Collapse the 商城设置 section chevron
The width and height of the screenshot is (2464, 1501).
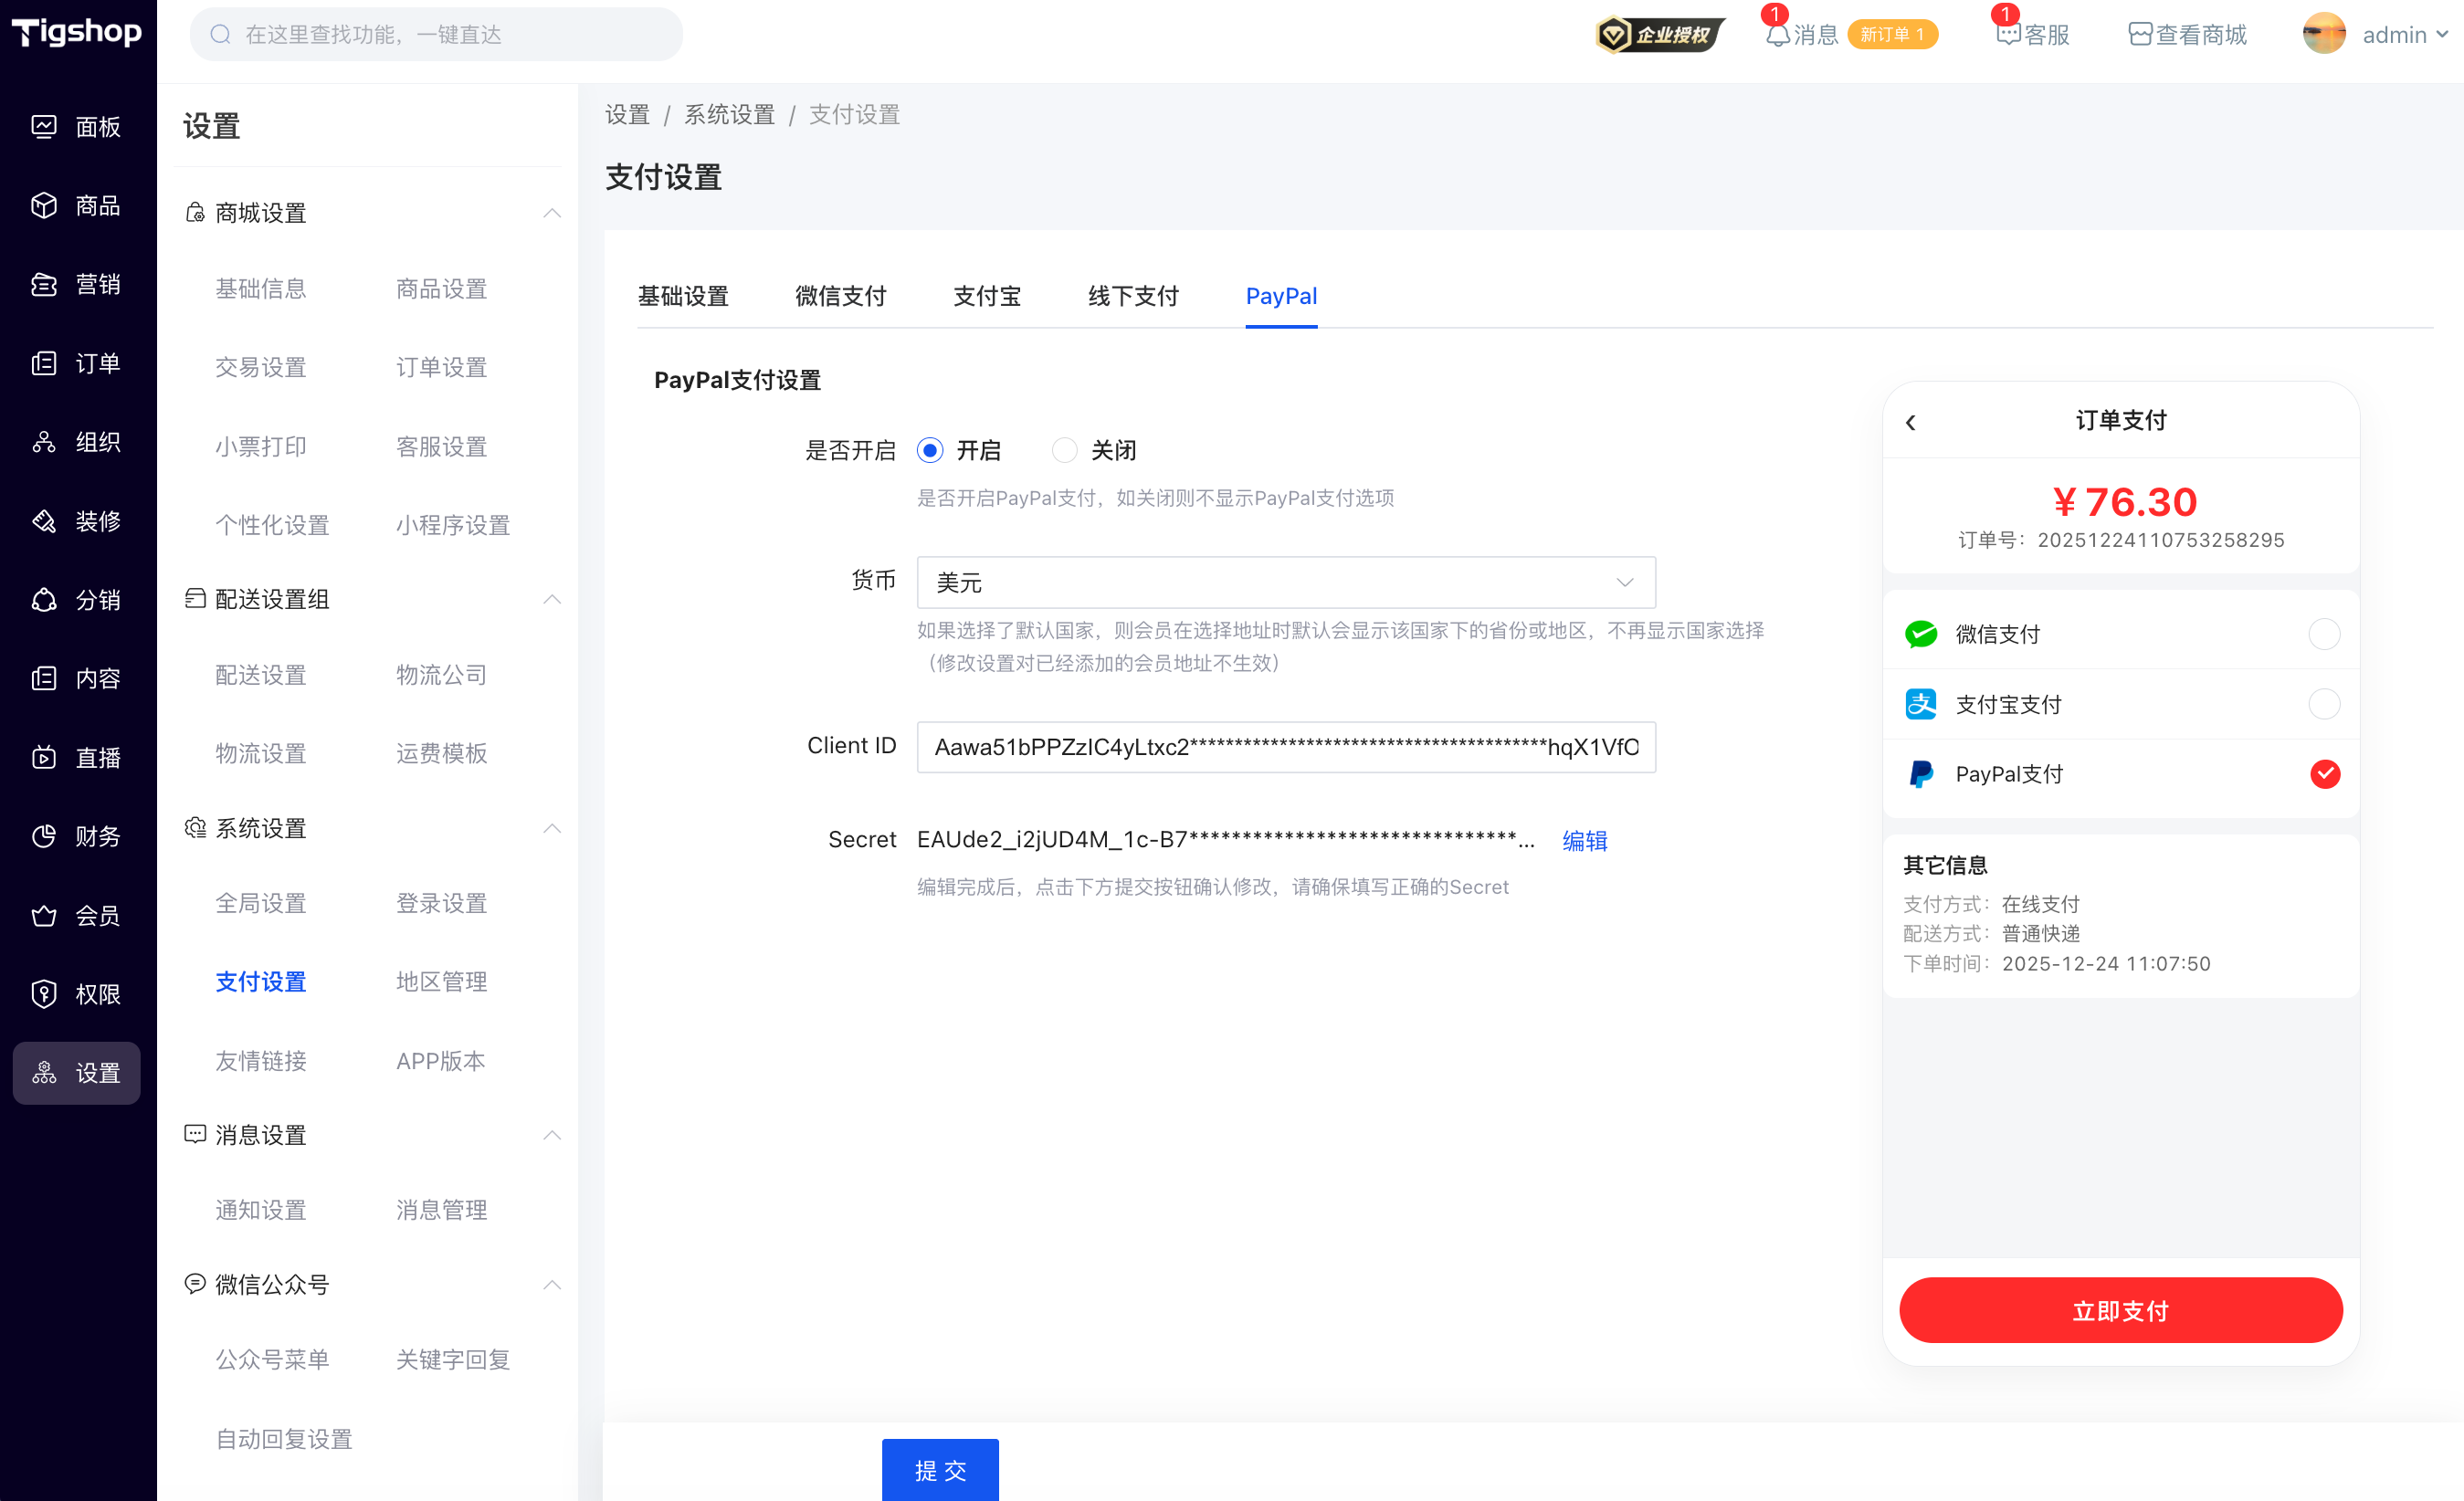coord(552,213)
